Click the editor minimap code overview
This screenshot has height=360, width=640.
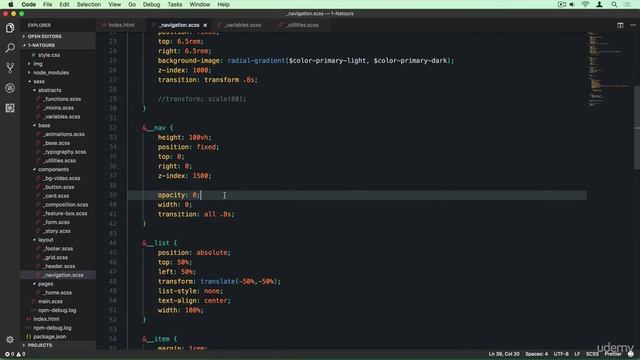[x=610, y=69]
